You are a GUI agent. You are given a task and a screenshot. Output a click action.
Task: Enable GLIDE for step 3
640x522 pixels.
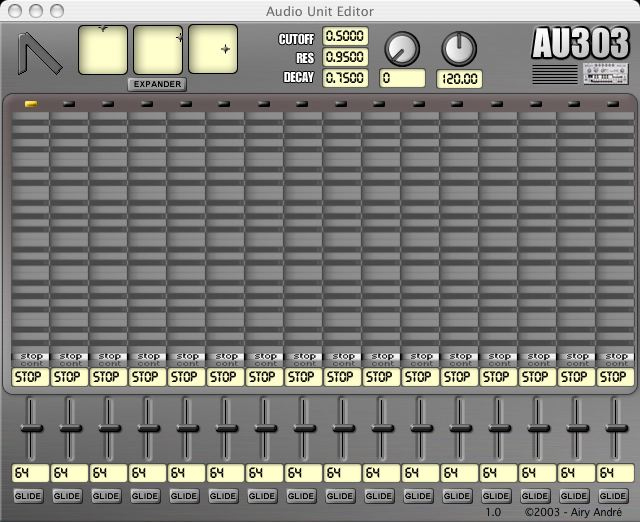106,496
